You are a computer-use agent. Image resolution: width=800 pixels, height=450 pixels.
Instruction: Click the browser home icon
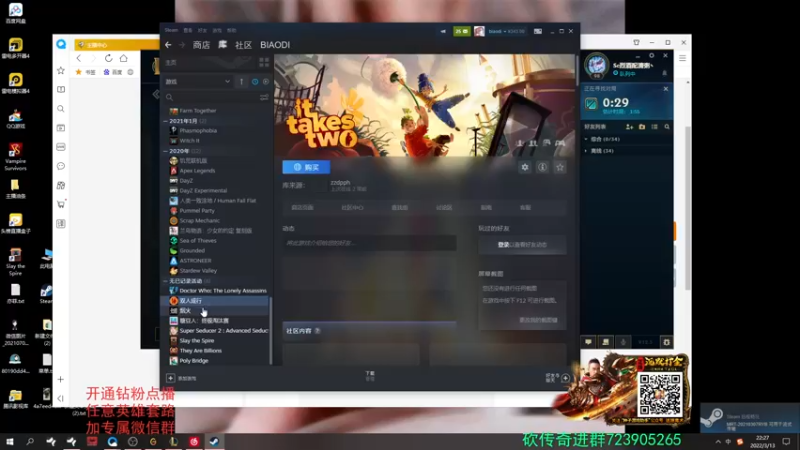[123, 58]
